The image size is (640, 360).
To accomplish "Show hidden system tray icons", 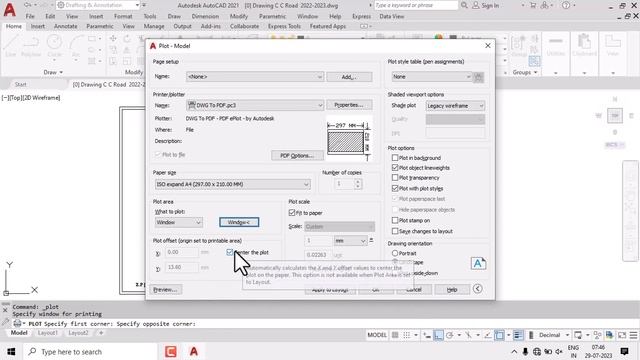I will pos(514,351).
